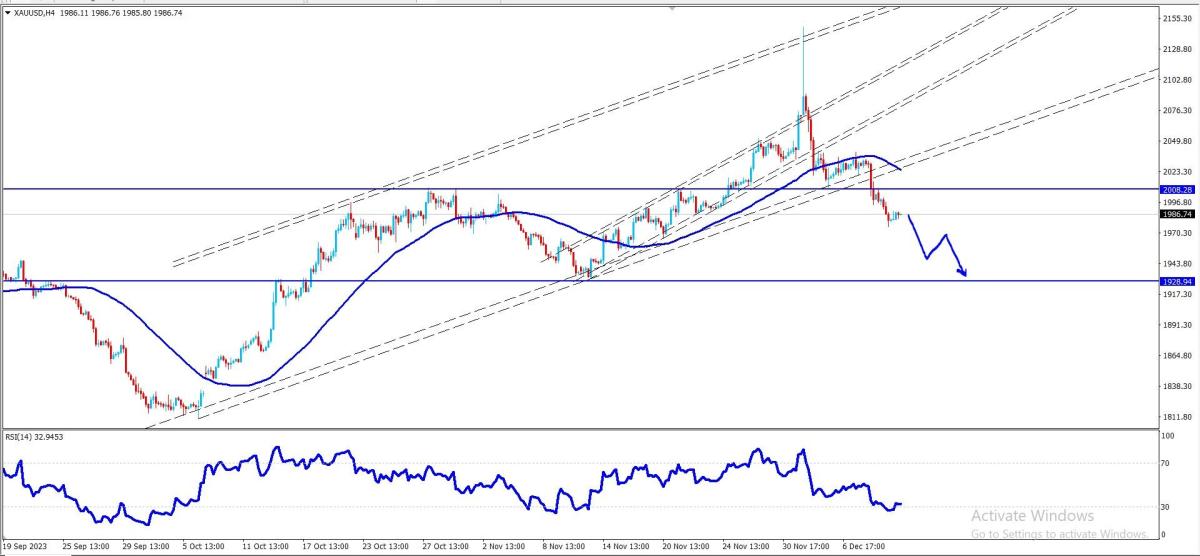Screen dimensions: 1200x556
Task: Click the 17 Oct 13:00 time label
Action: (x=327, y=548)
